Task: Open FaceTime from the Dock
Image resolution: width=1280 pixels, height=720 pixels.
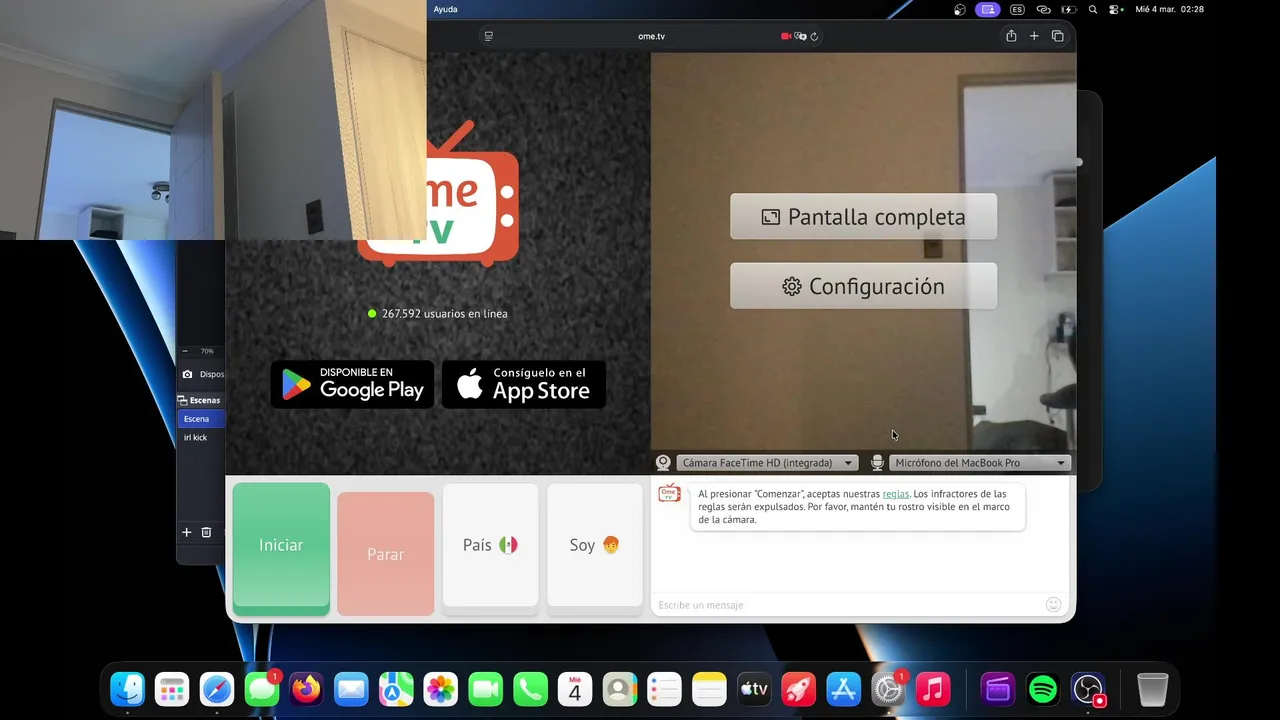Action: [485, 689]
